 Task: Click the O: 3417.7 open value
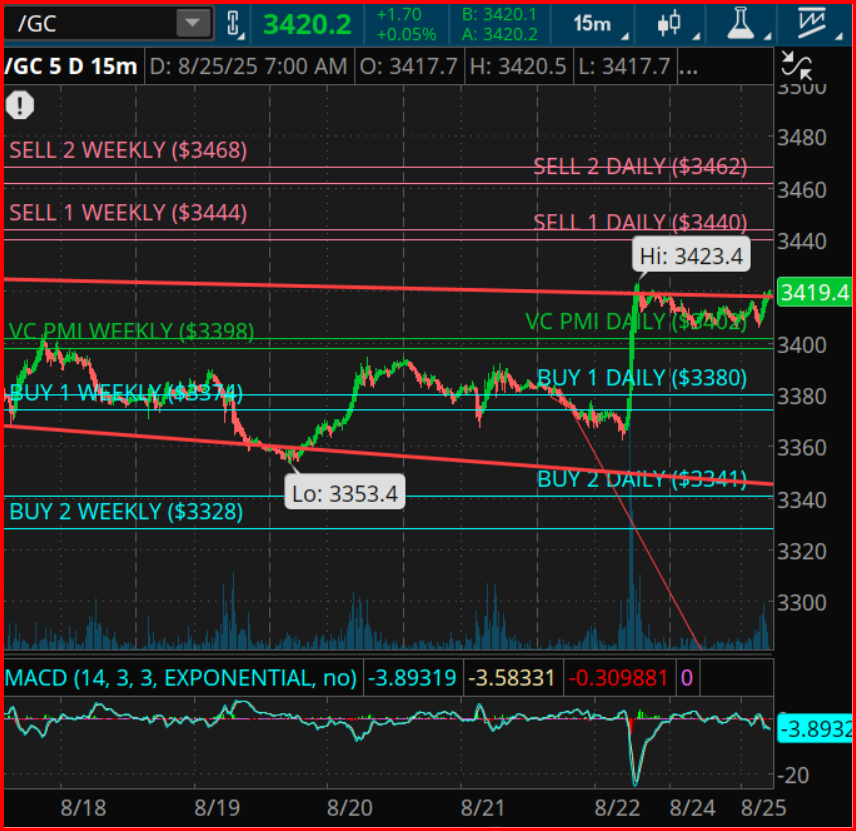click(x=408, y=67)
